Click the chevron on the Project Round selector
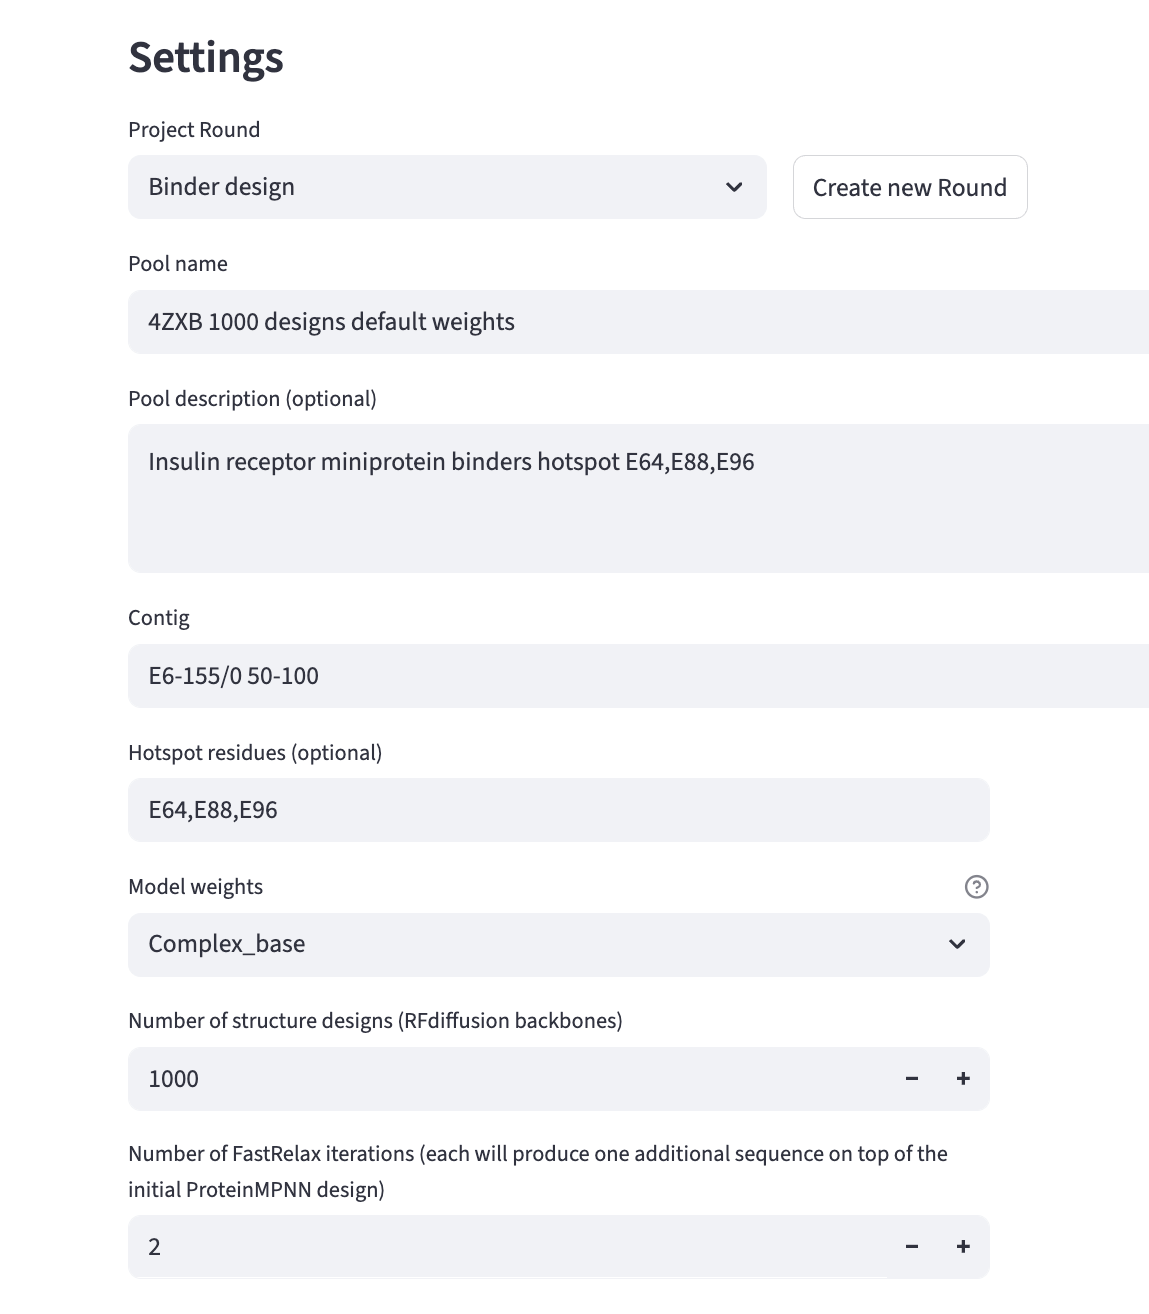 [734, 187]
